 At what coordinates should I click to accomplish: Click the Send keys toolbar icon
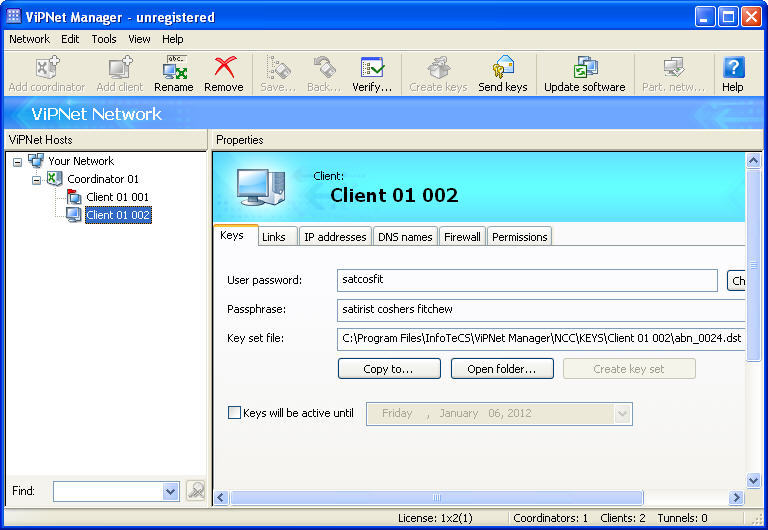(503, 67)
